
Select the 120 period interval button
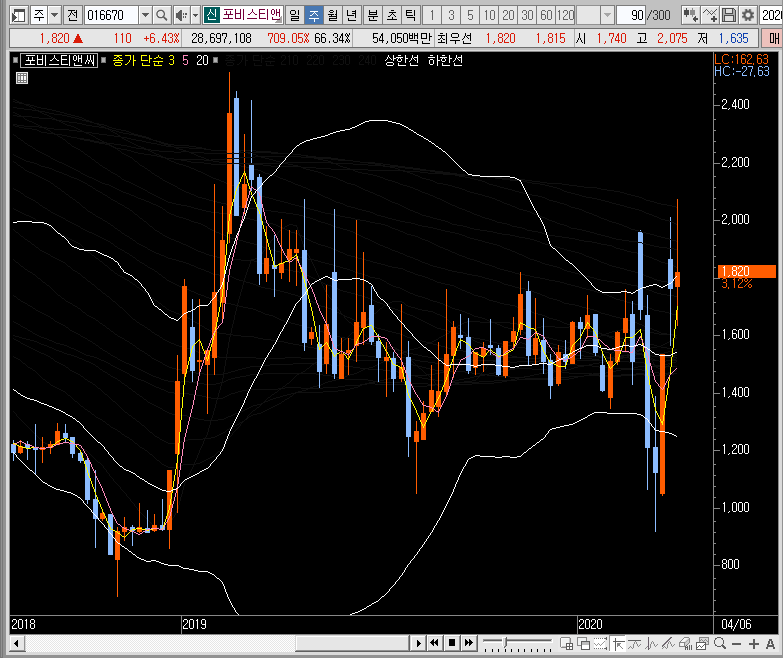(x=565, y=15)
